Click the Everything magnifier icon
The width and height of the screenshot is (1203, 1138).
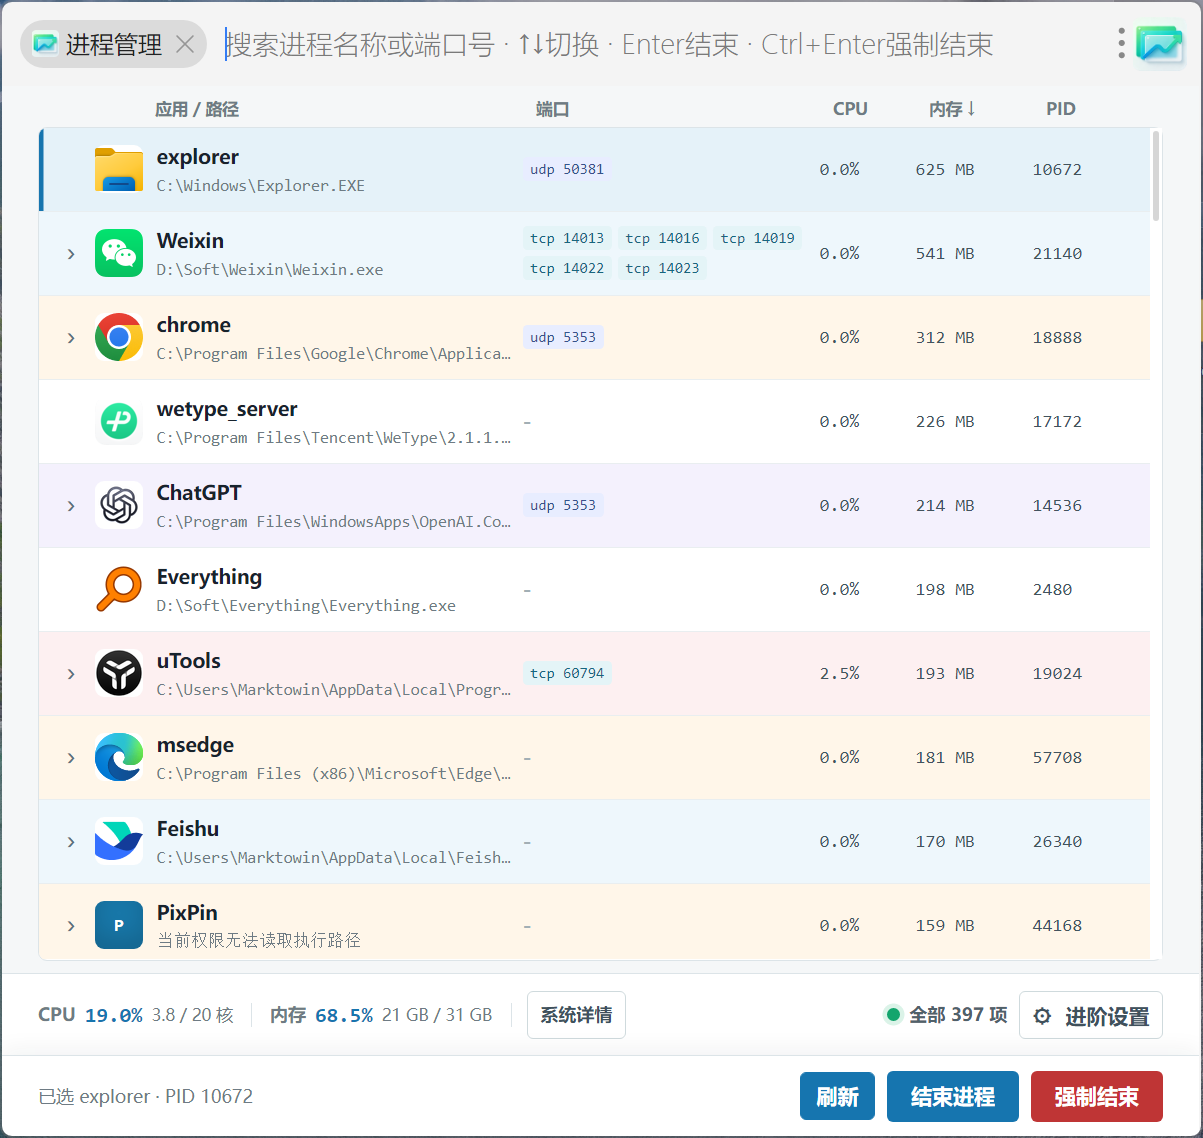point(119,589)
